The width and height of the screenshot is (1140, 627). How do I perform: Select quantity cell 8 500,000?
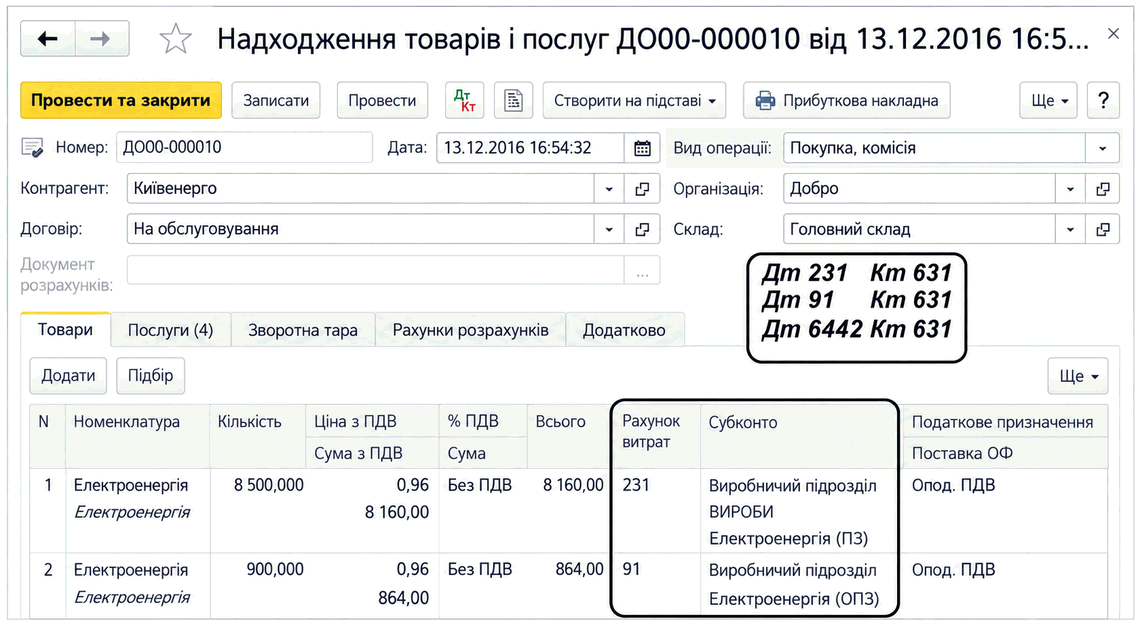[x=268, y=486]
